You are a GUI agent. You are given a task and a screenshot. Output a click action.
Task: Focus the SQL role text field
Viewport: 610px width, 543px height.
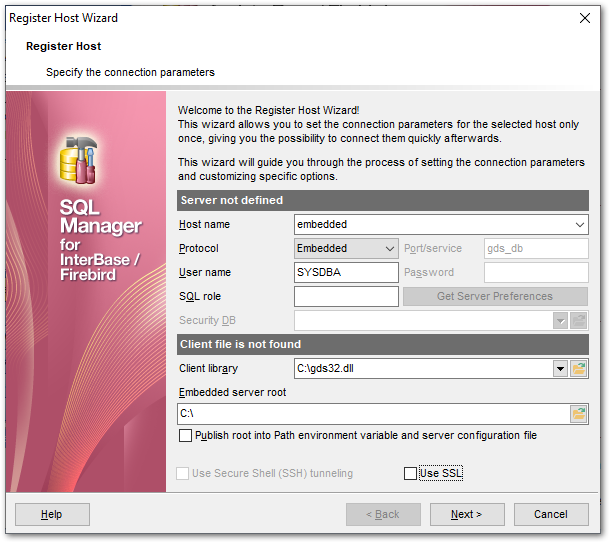click(x=346, y=296)
